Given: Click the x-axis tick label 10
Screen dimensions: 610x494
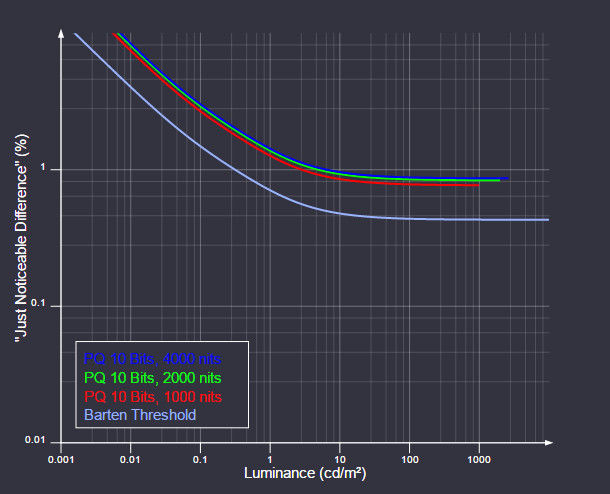Looking at the screenshot, I should click(340, 460).
